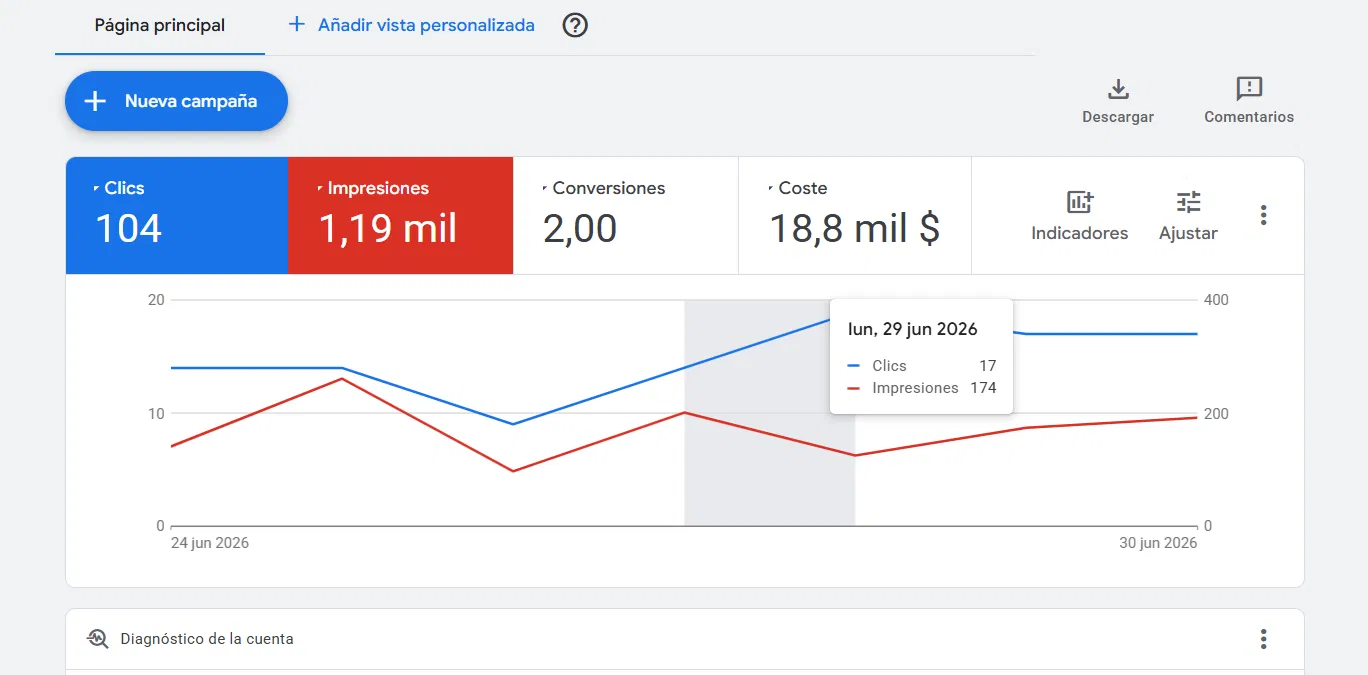Switch to Página principal tab
Viewport: 1368px width, 675px height.
160,26
